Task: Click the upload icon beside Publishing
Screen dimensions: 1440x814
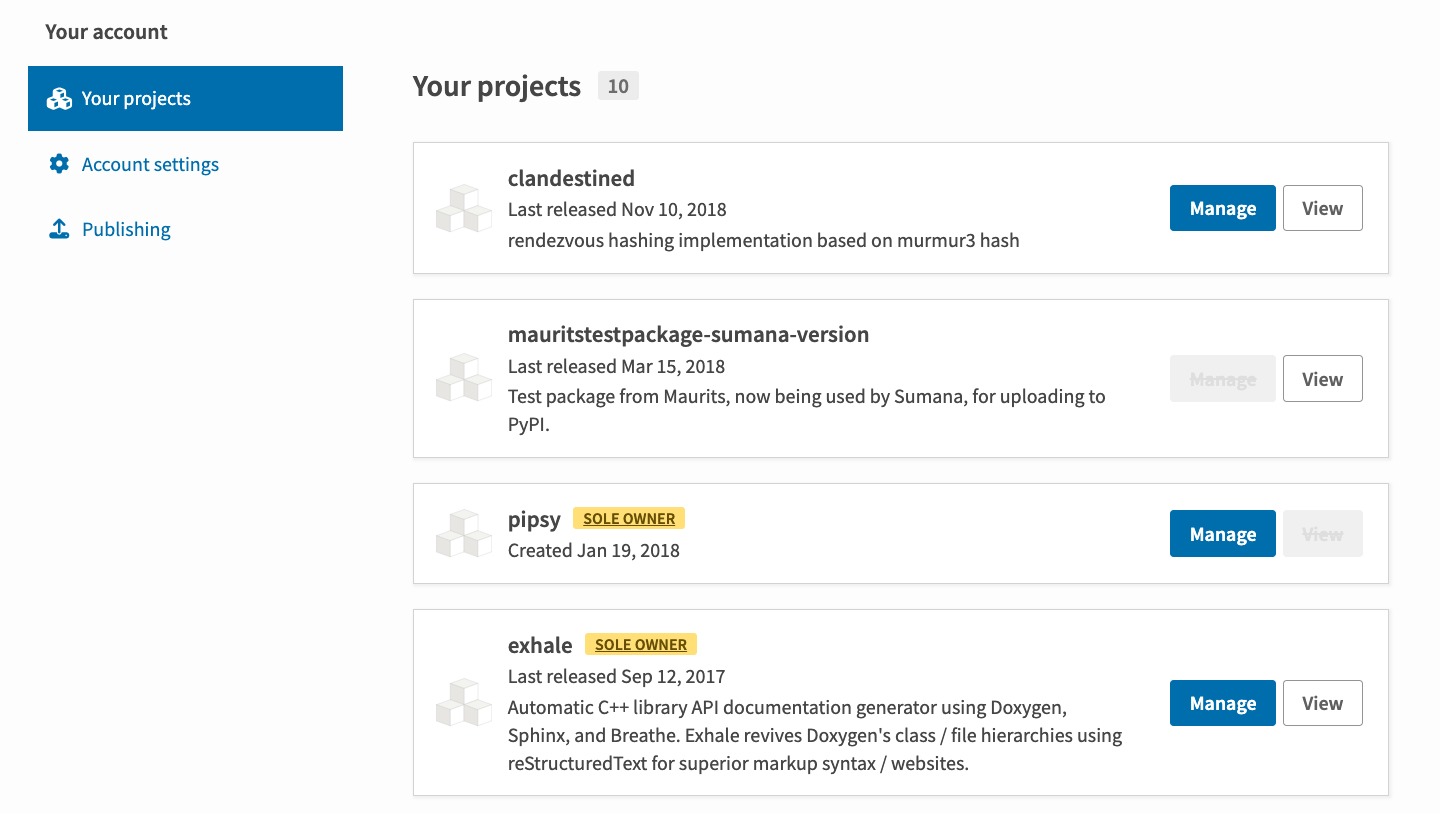Action: [60, 229]
